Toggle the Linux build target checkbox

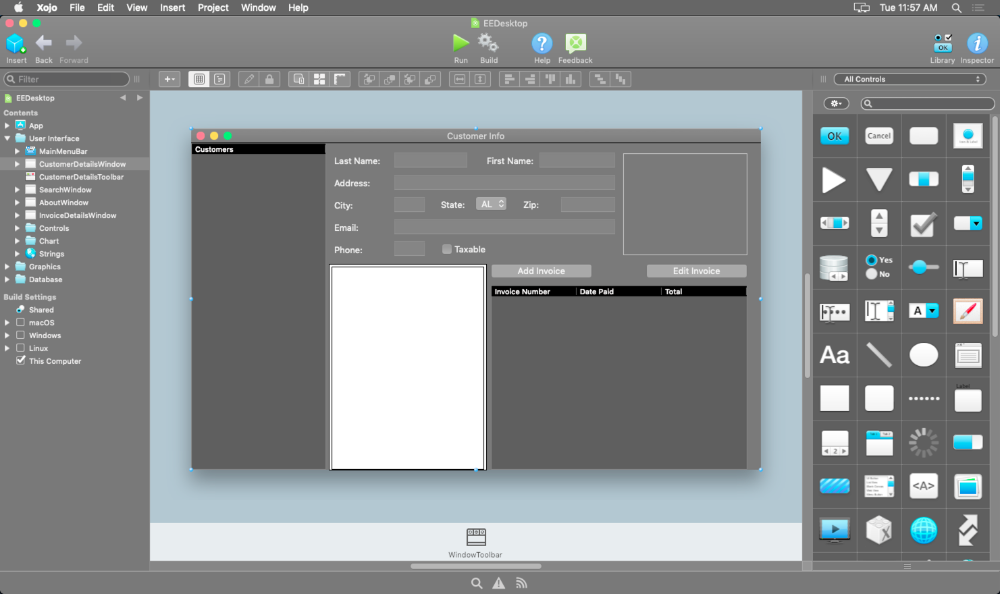pos(21,348)
